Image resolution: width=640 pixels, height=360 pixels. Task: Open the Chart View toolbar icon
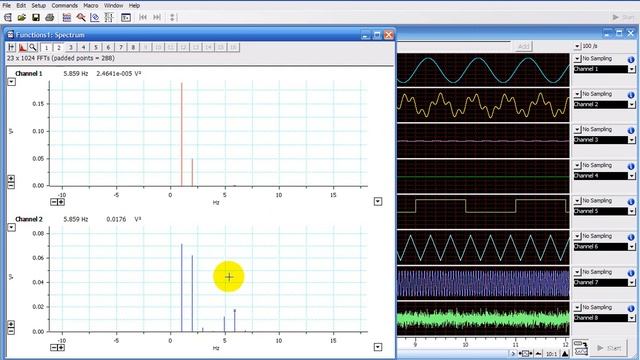[x=67, y=17]
